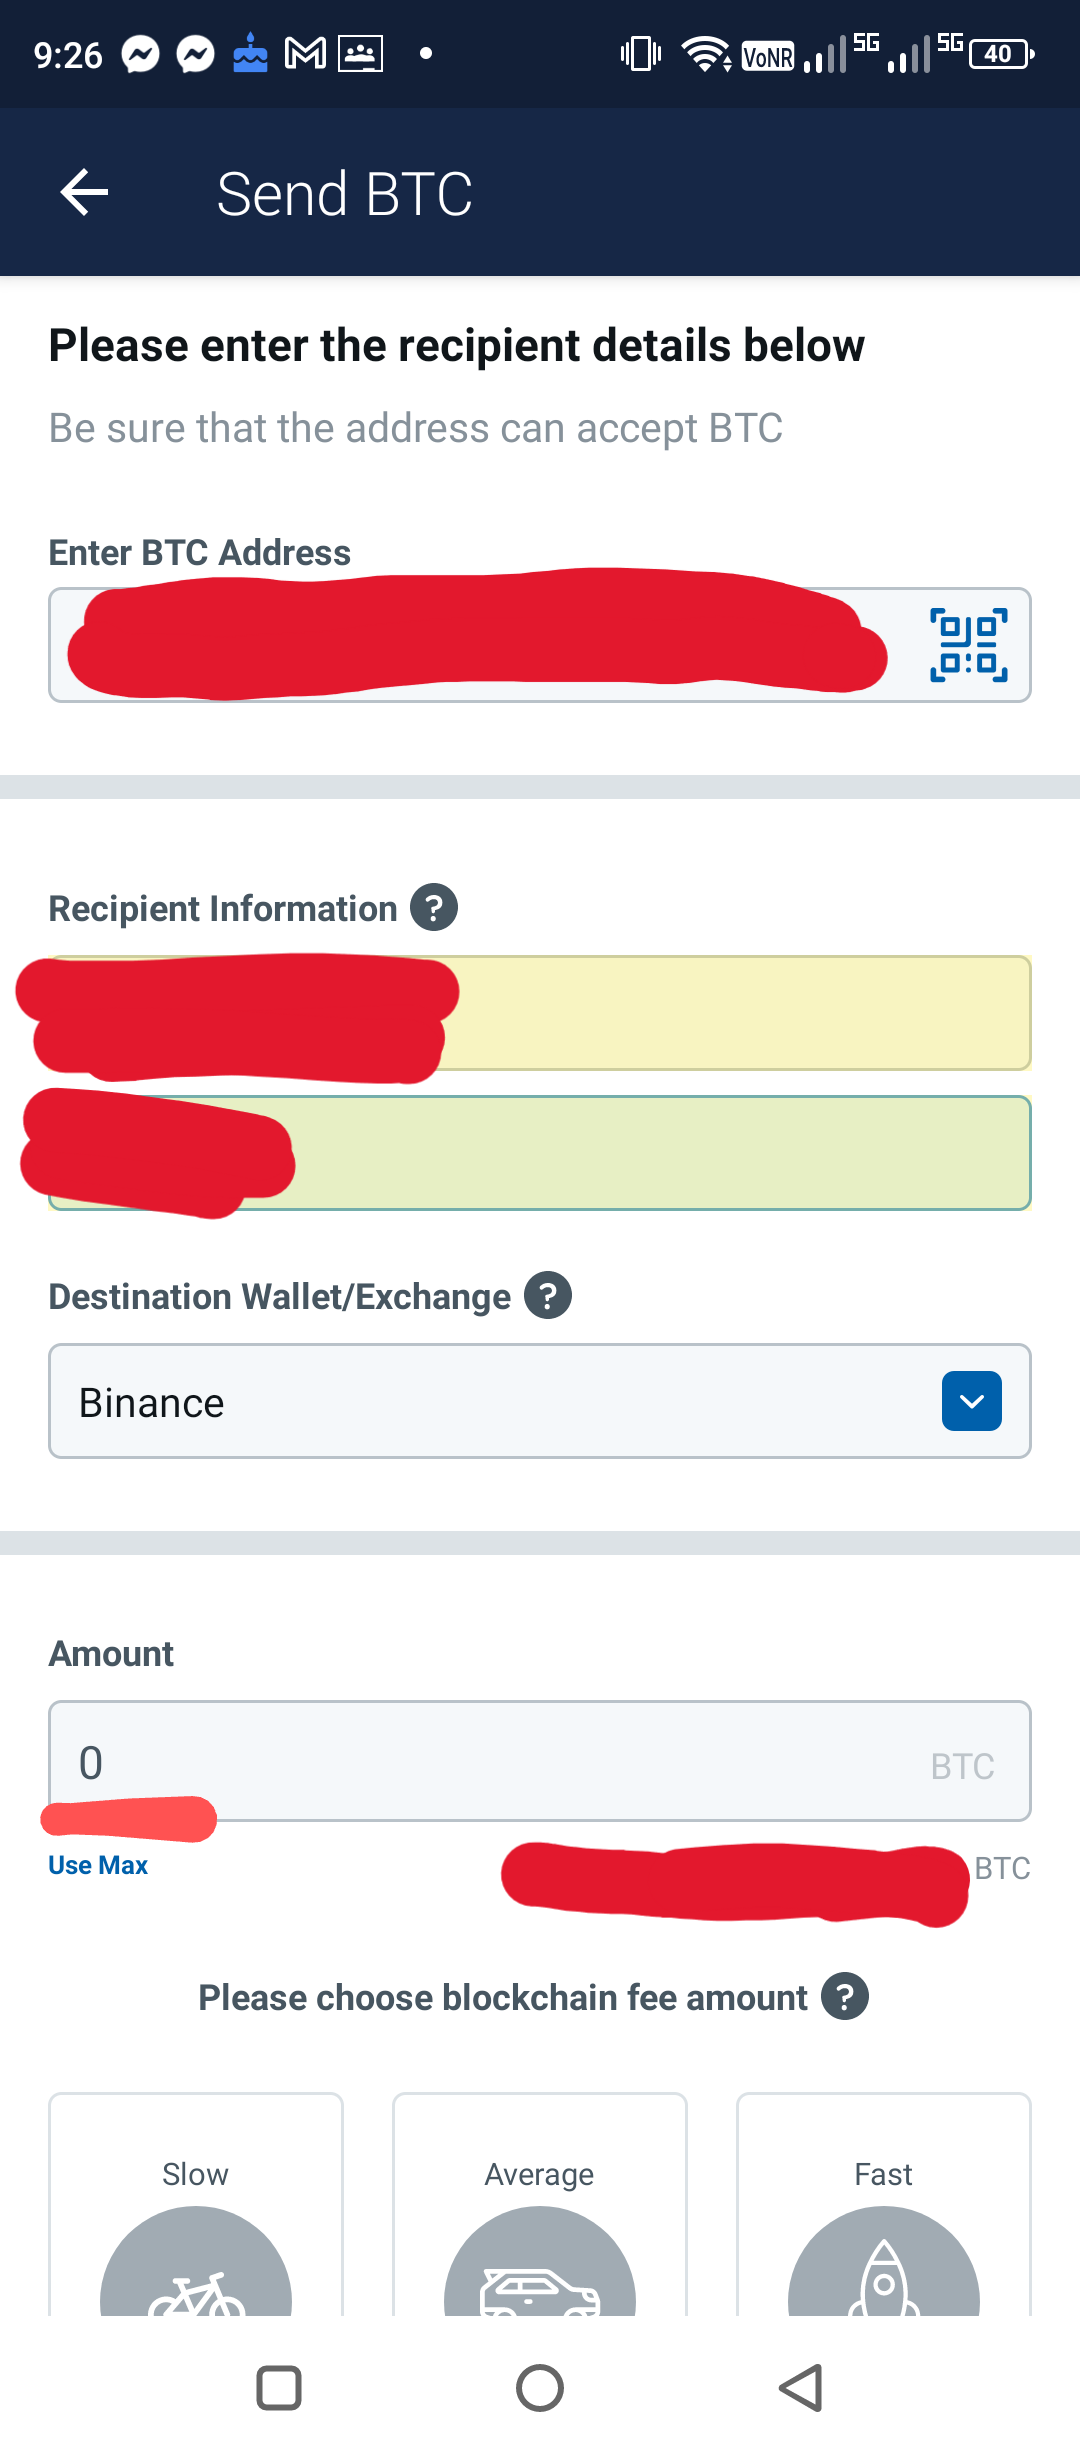
Task: Tap the back arrow in Send BTC header
Action: (x=84, y=192)
